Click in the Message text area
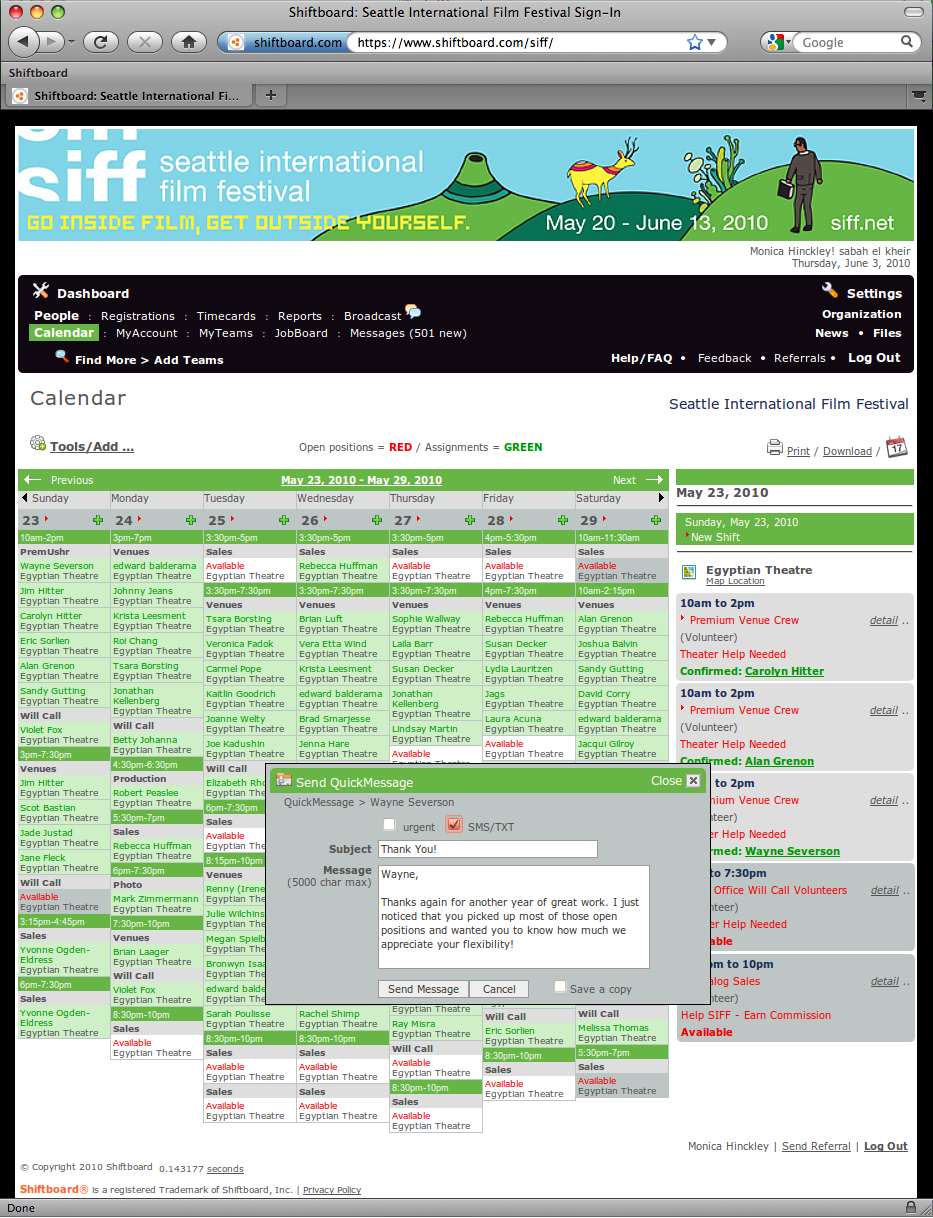Viewport: 933px width, 1218px height. pyautogui.click(x=514, y=917)
